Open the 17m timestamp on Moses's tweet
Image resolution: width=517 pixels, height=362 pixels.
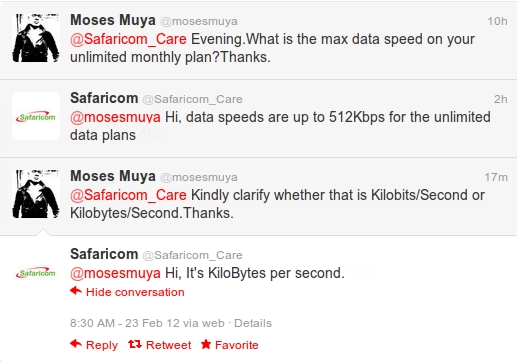pos(496,177)
